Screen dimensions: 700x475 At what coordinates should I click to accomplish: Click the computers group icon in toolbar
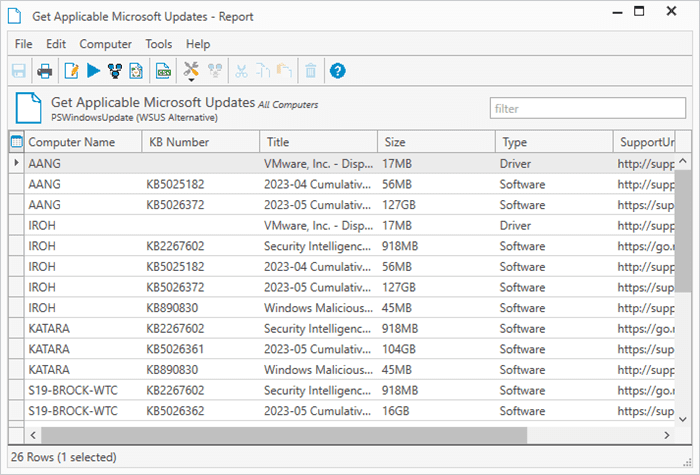click(x=114, y=71)
